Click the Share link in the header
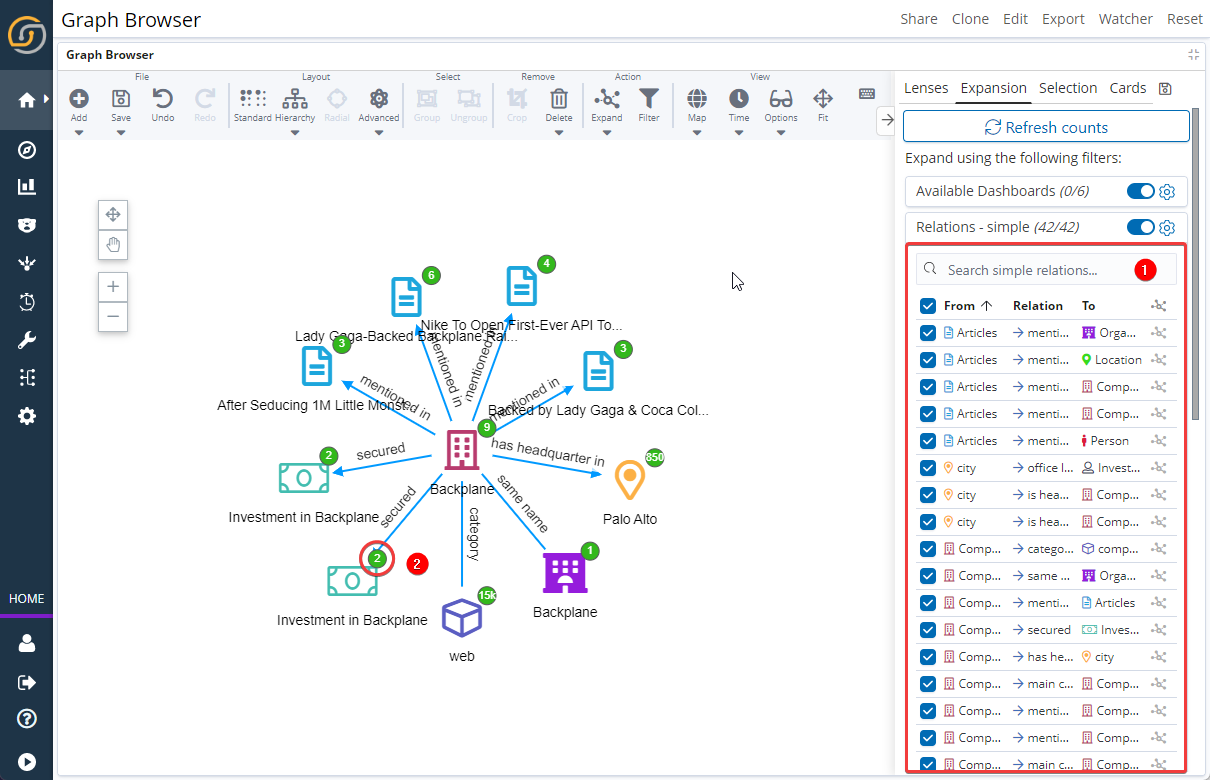 919,18
